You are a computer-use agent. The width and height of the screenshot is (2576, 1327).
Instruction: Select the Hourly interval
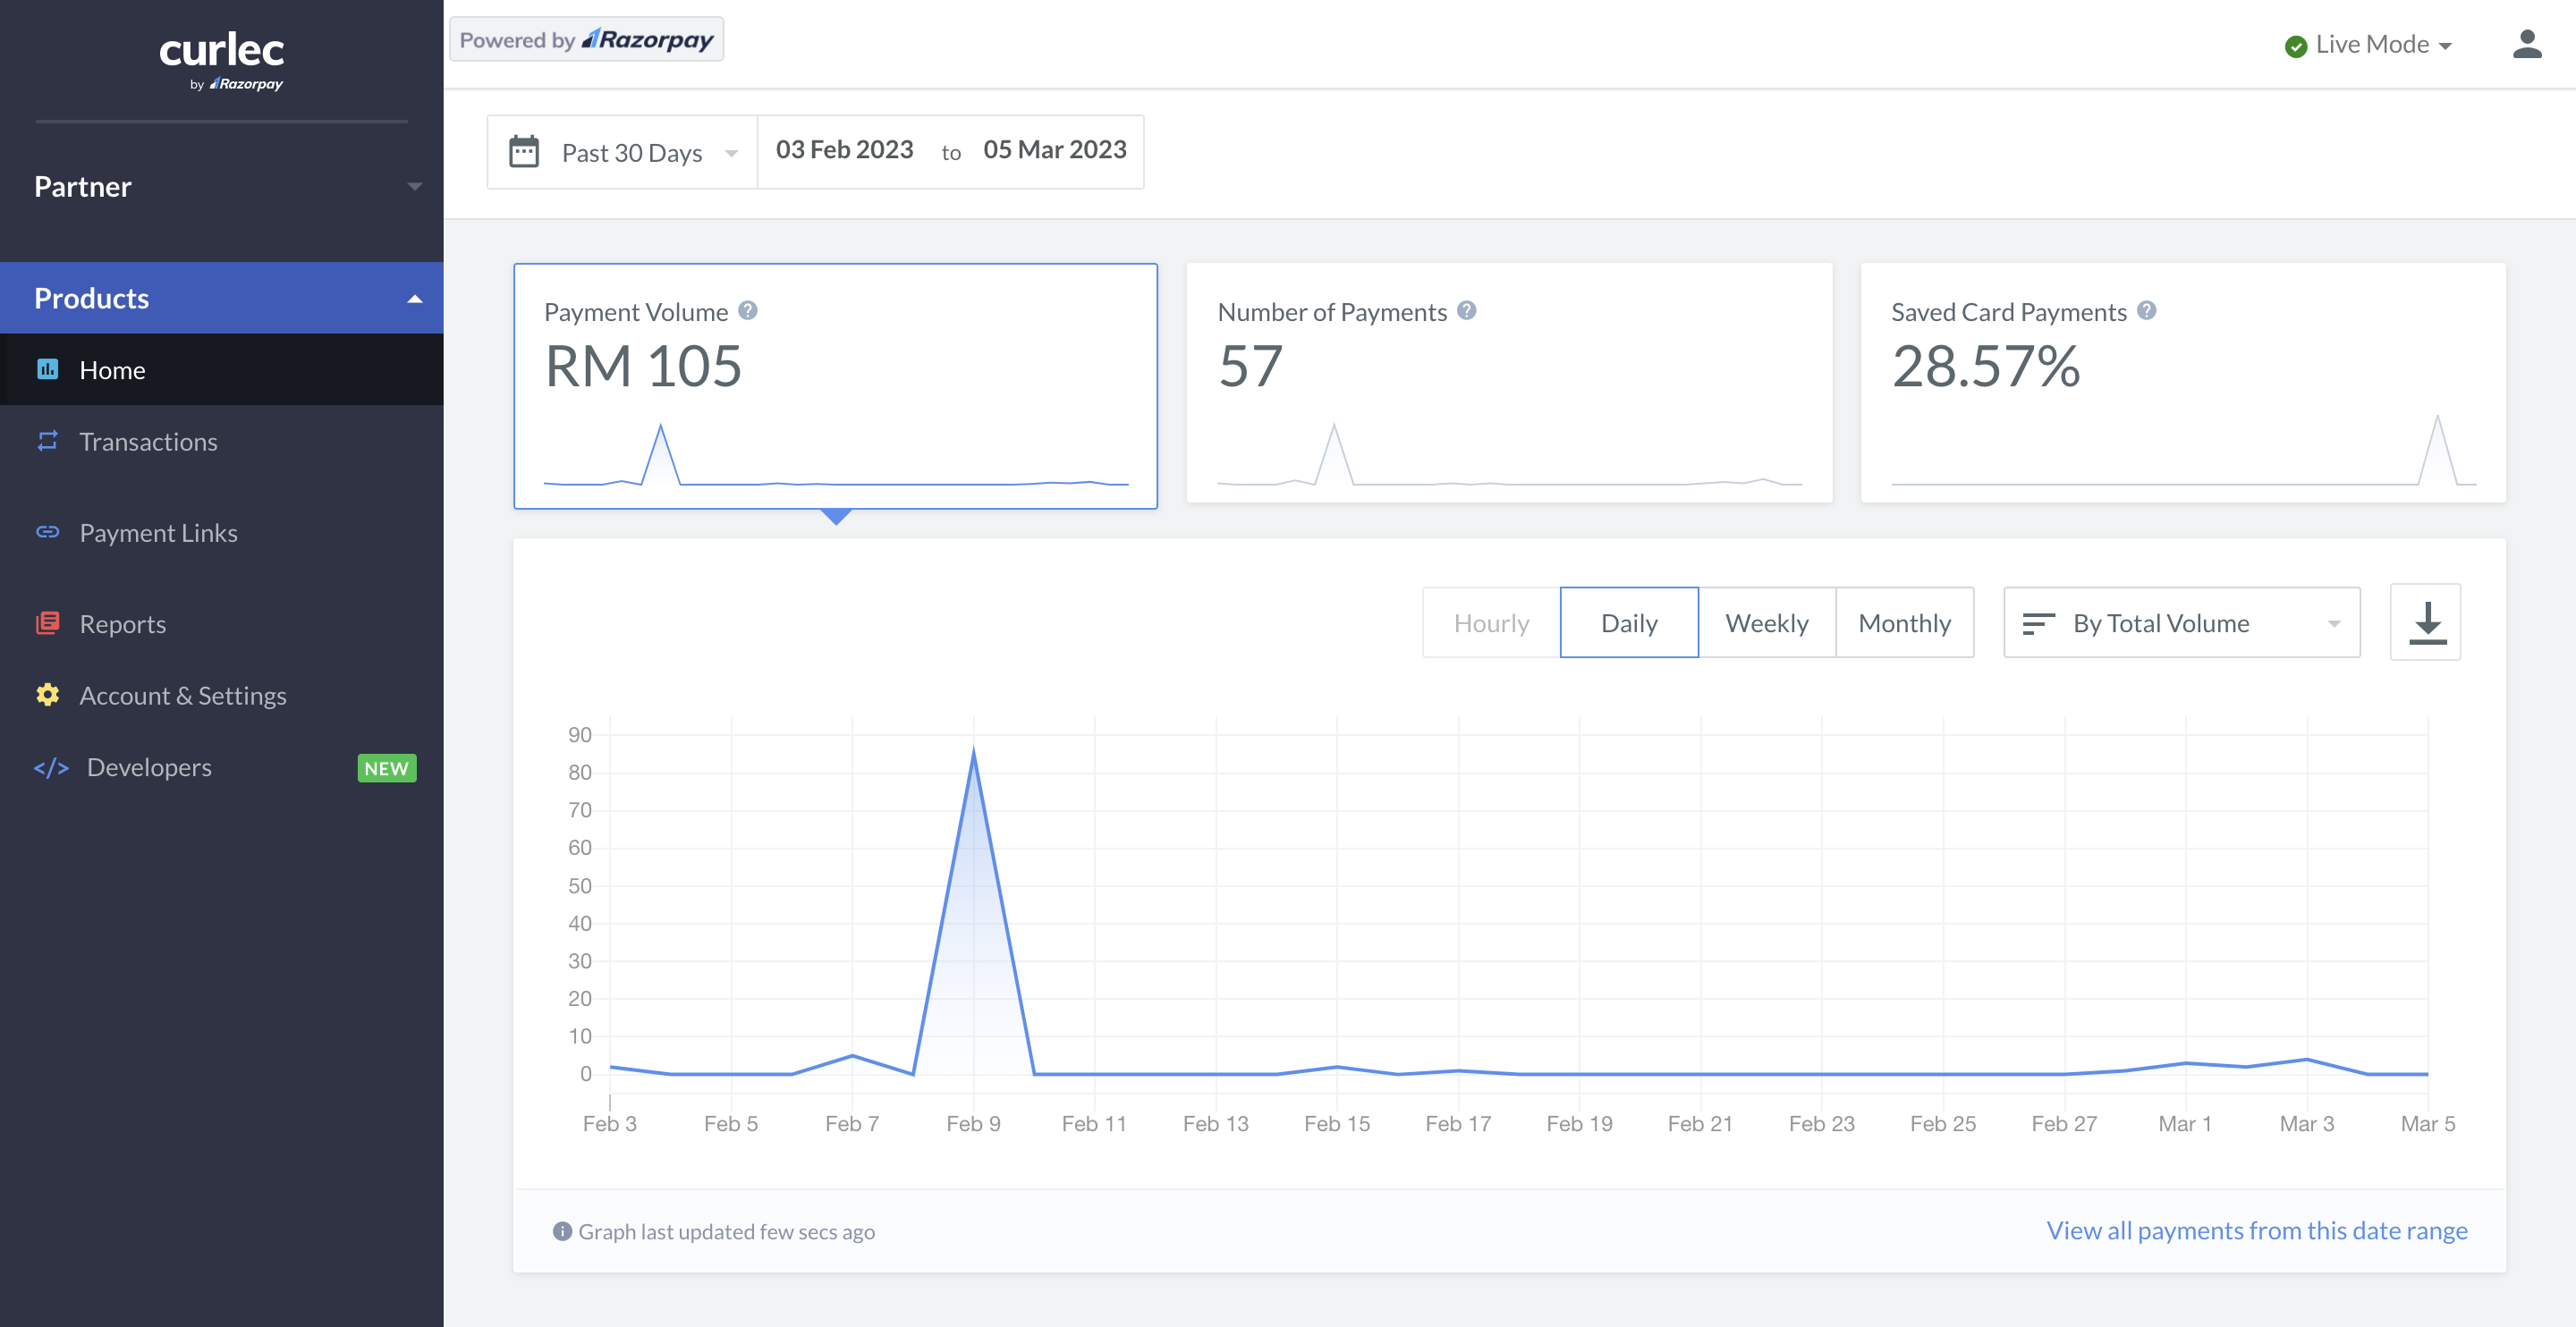[x=1491, y=623]
